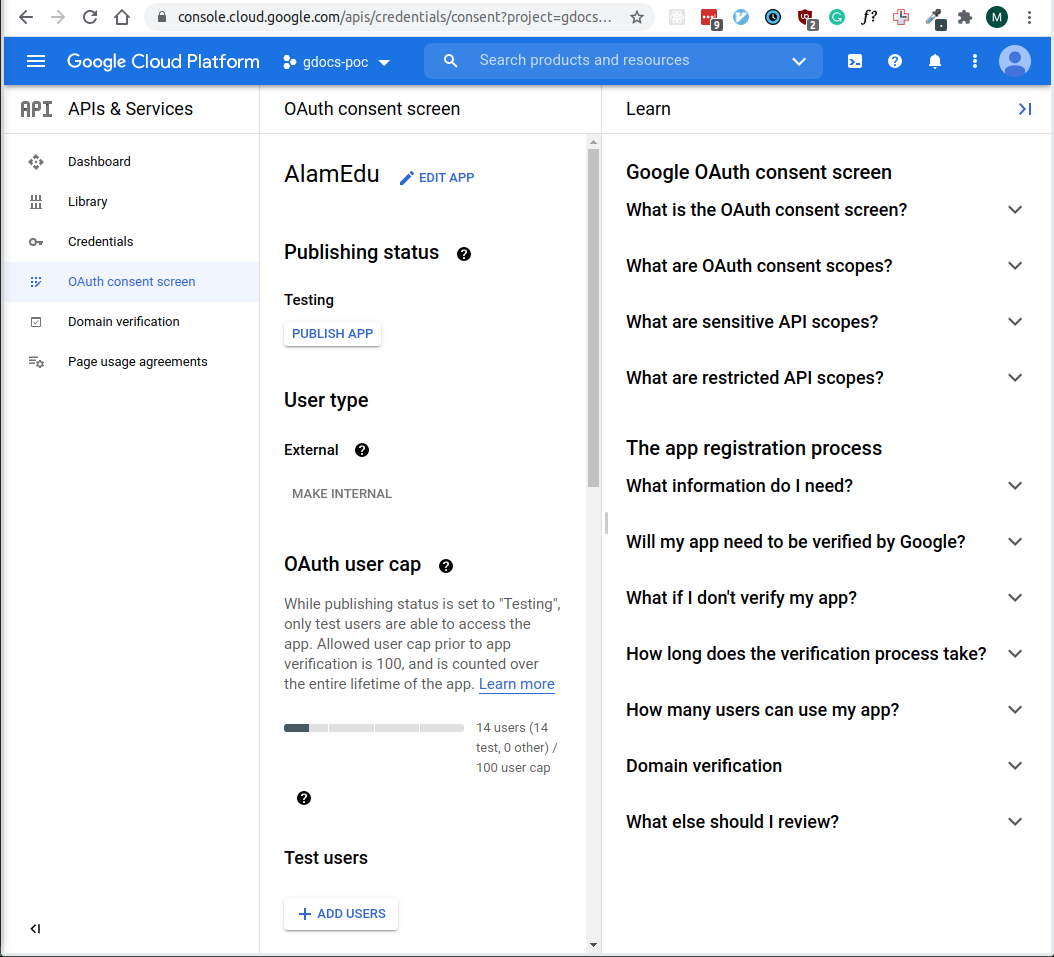Focus the Search products and resources field

click(x=623, y=60)
